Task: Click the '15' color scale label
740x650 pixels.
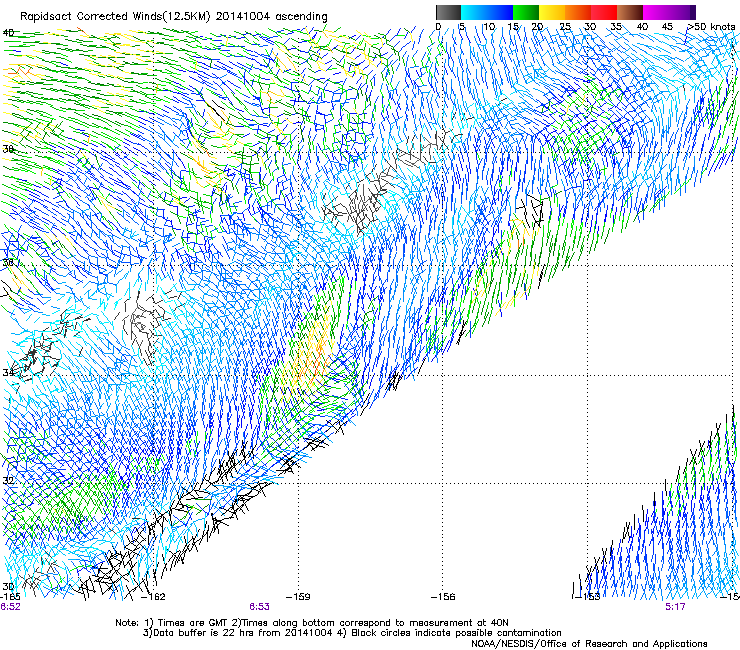Action: (x=513, y=27)
